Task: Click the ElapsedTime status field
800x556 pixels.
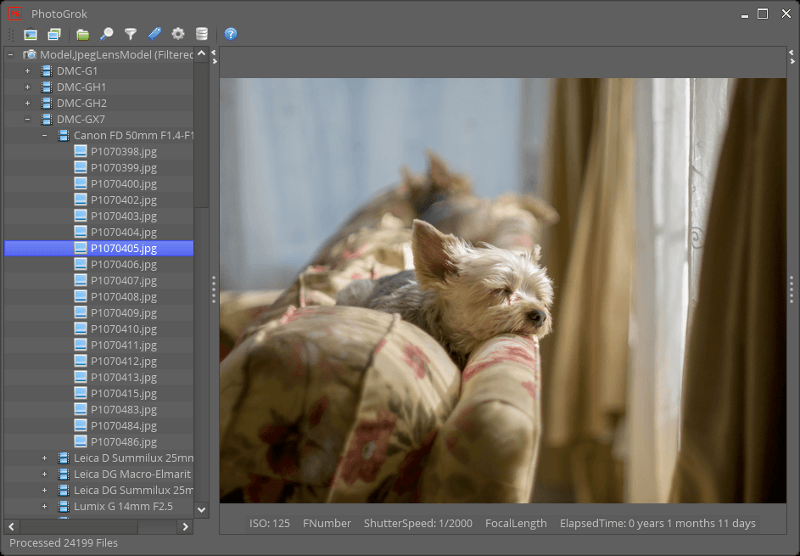Action: coord(658,523)
